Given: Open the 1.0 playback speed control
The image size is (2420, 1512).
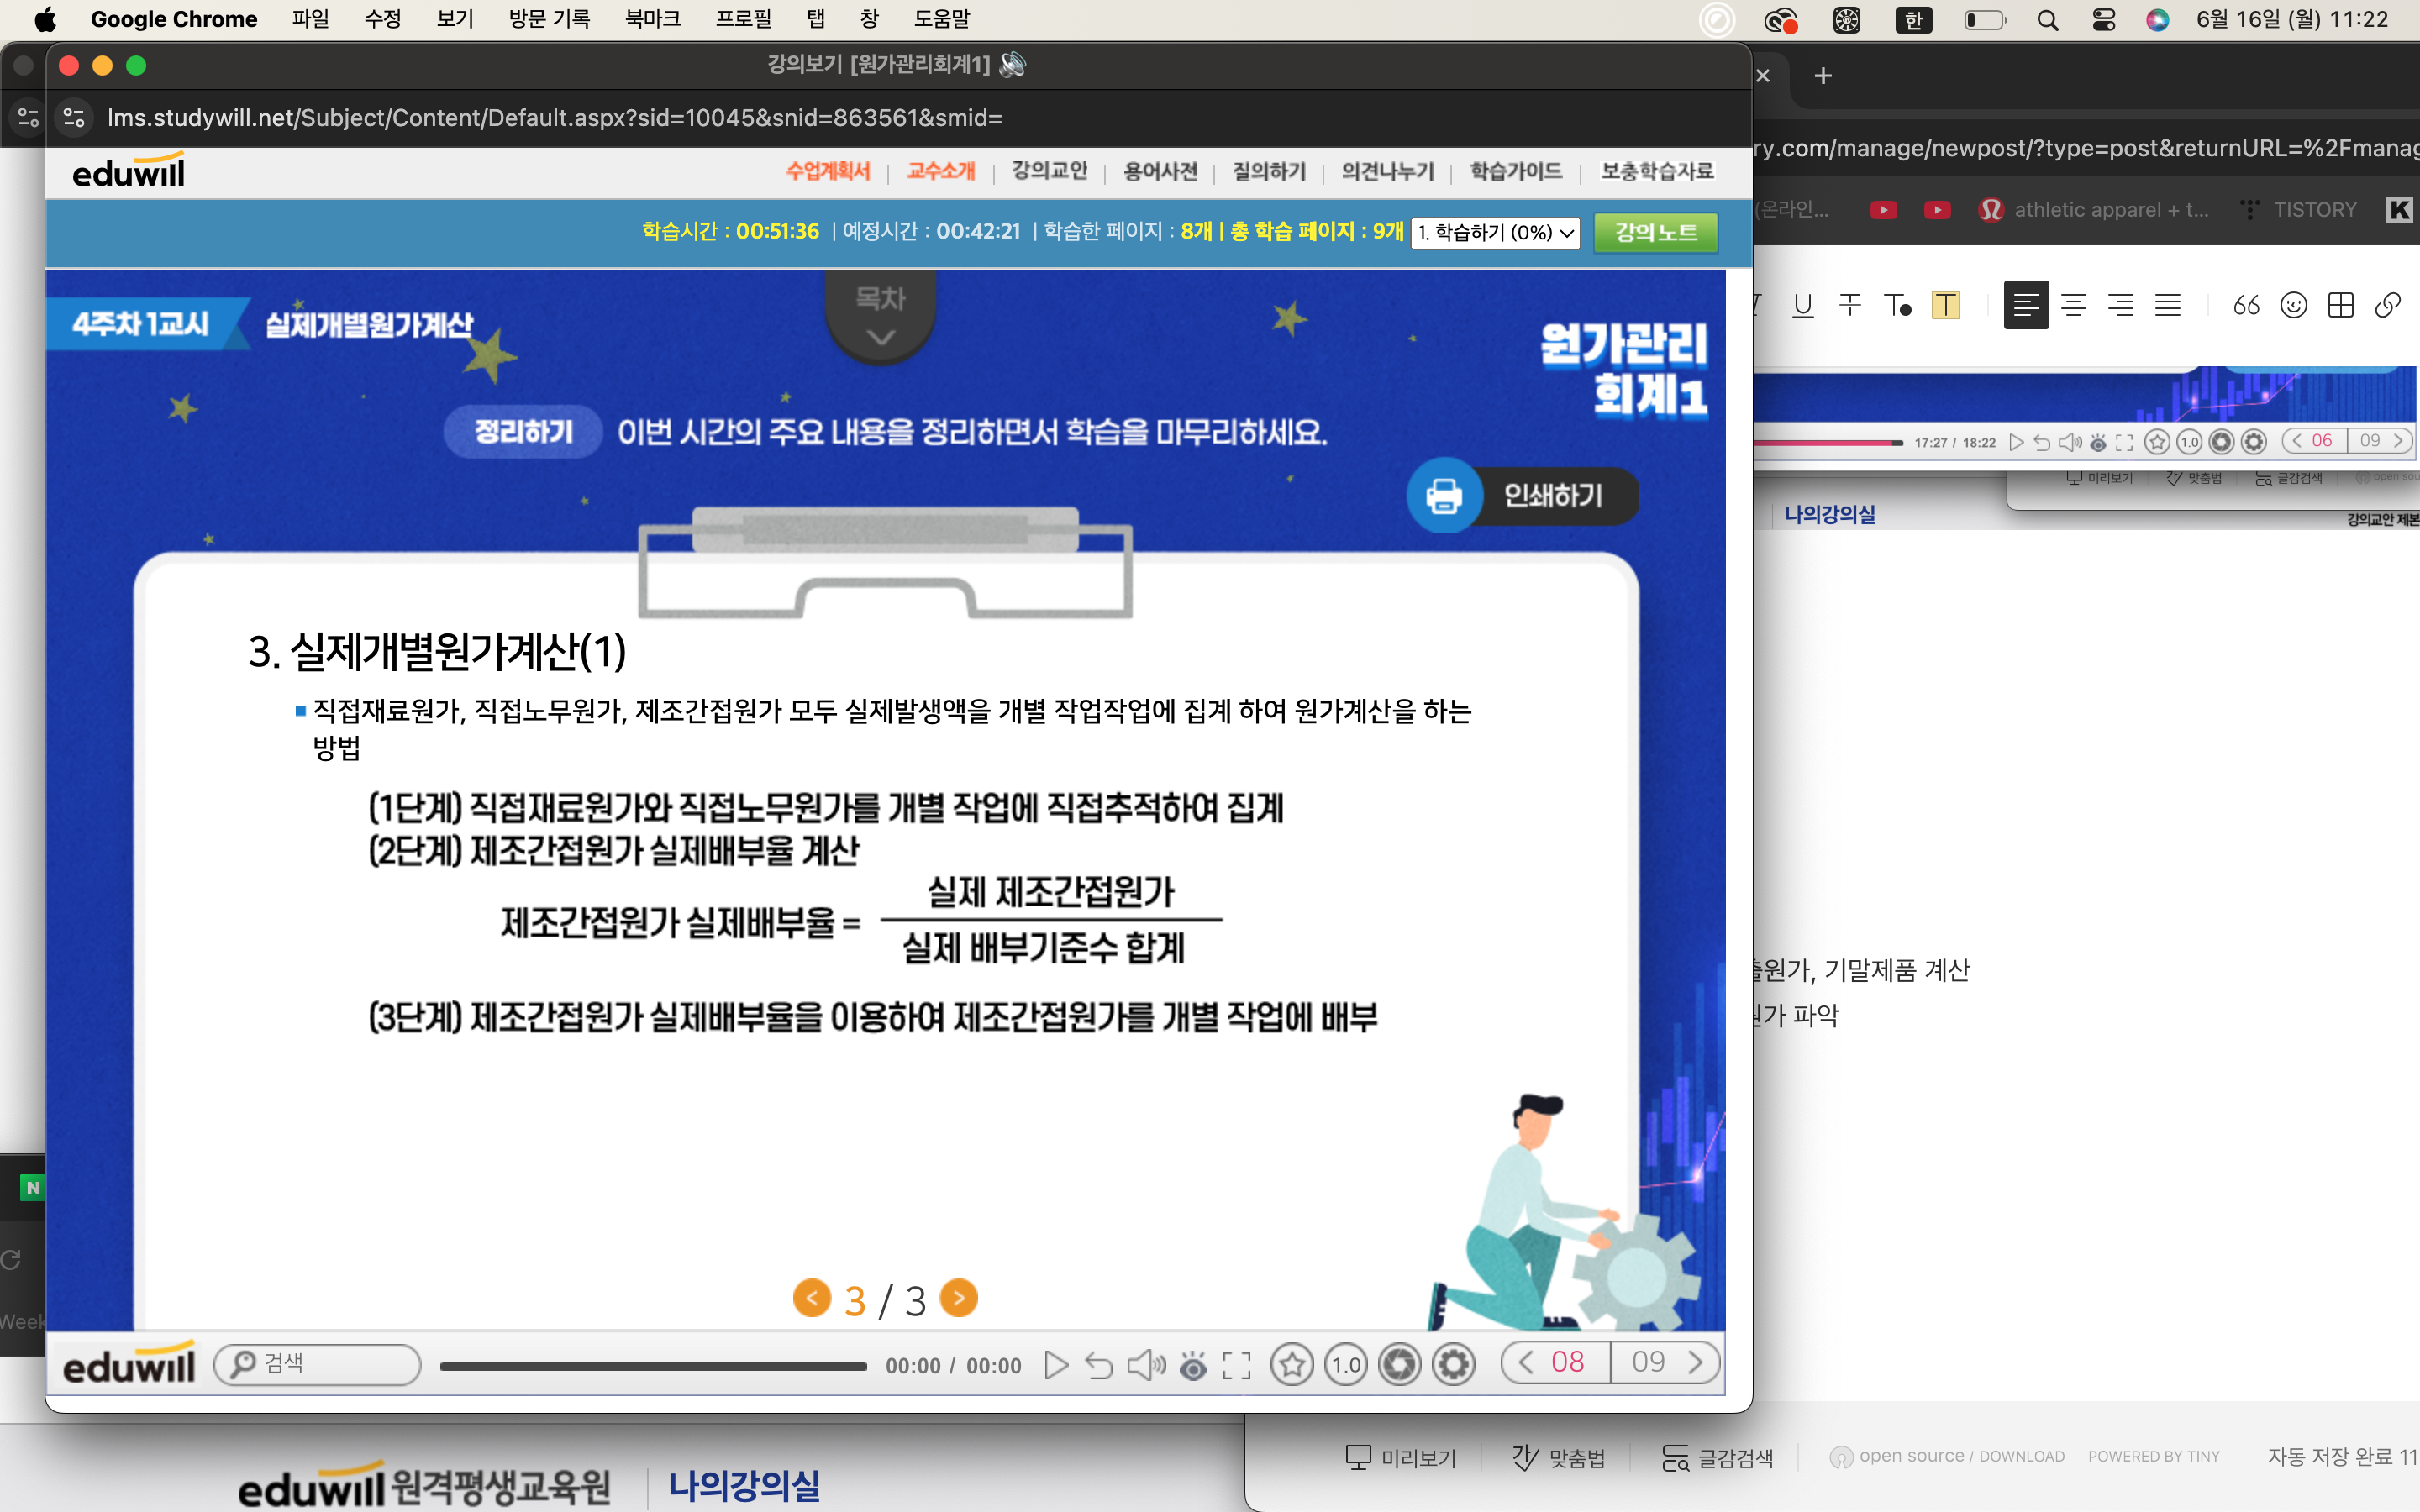Looking at the screenshot, I should click(x=1346, y=1365).
